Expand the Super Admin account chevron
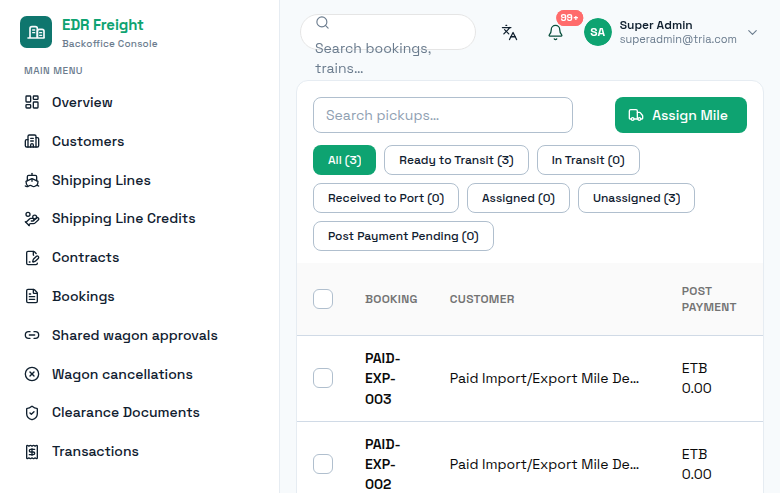 point(752,32)
